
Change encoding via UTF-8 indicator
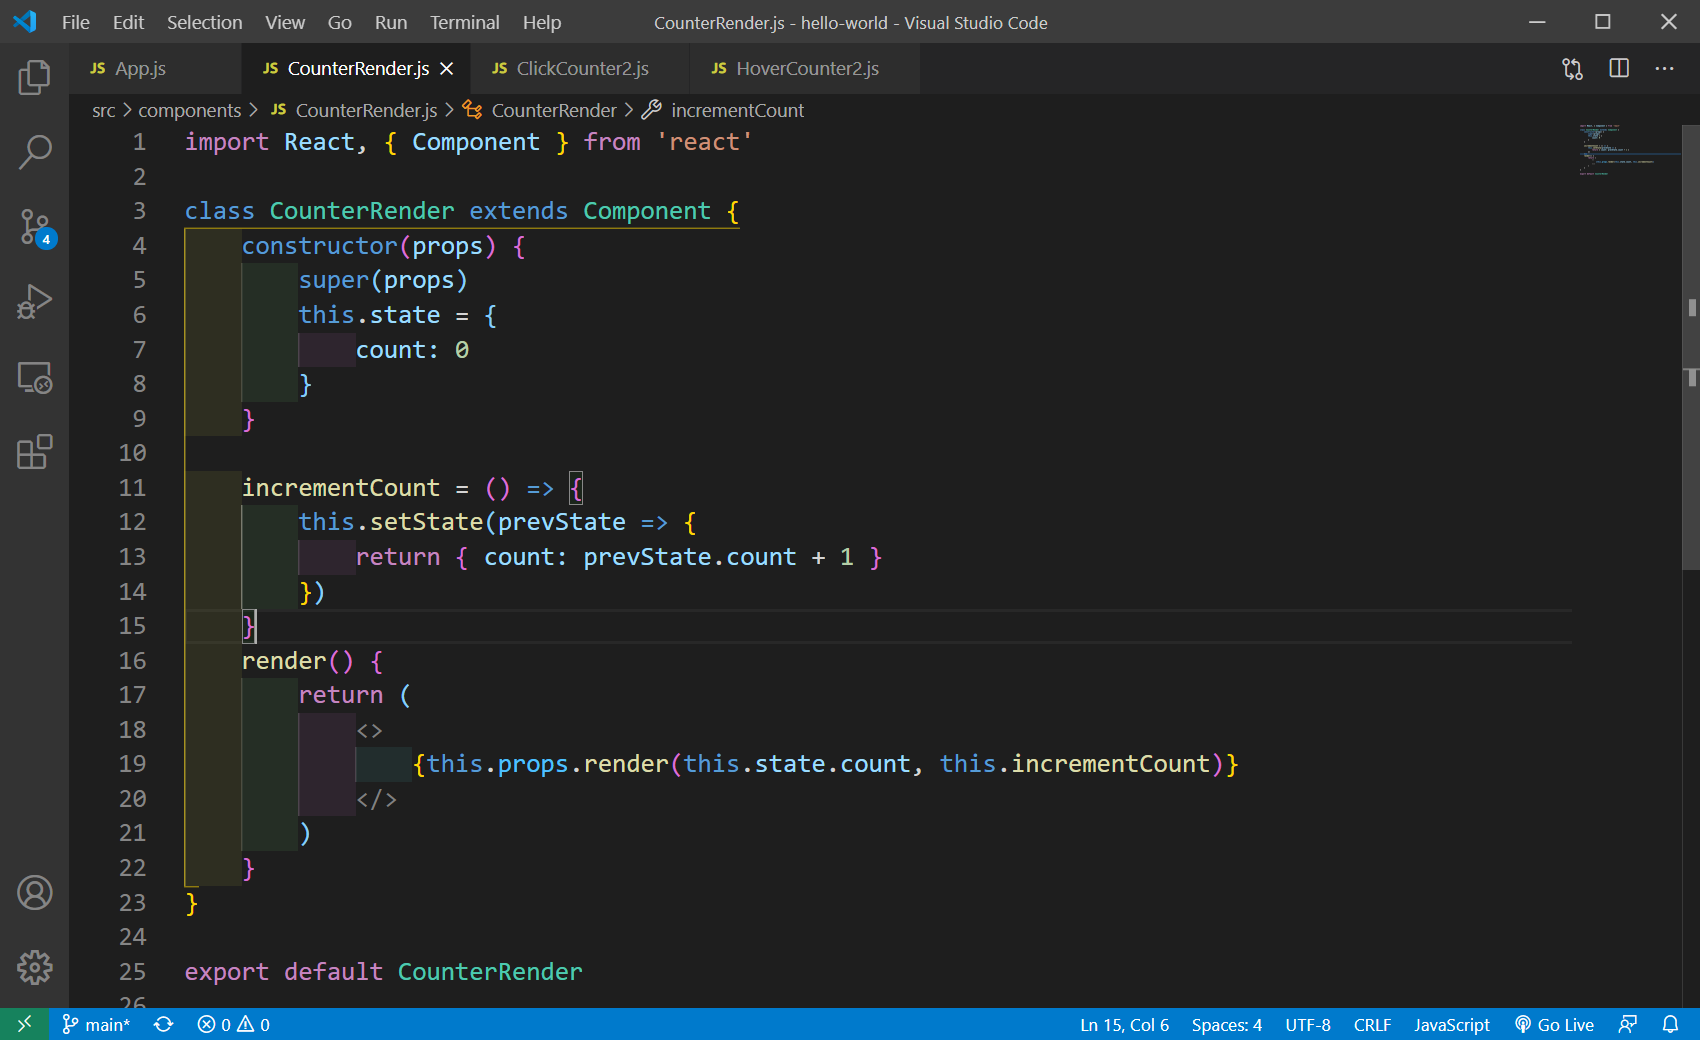click(x=1308, y=1024)
